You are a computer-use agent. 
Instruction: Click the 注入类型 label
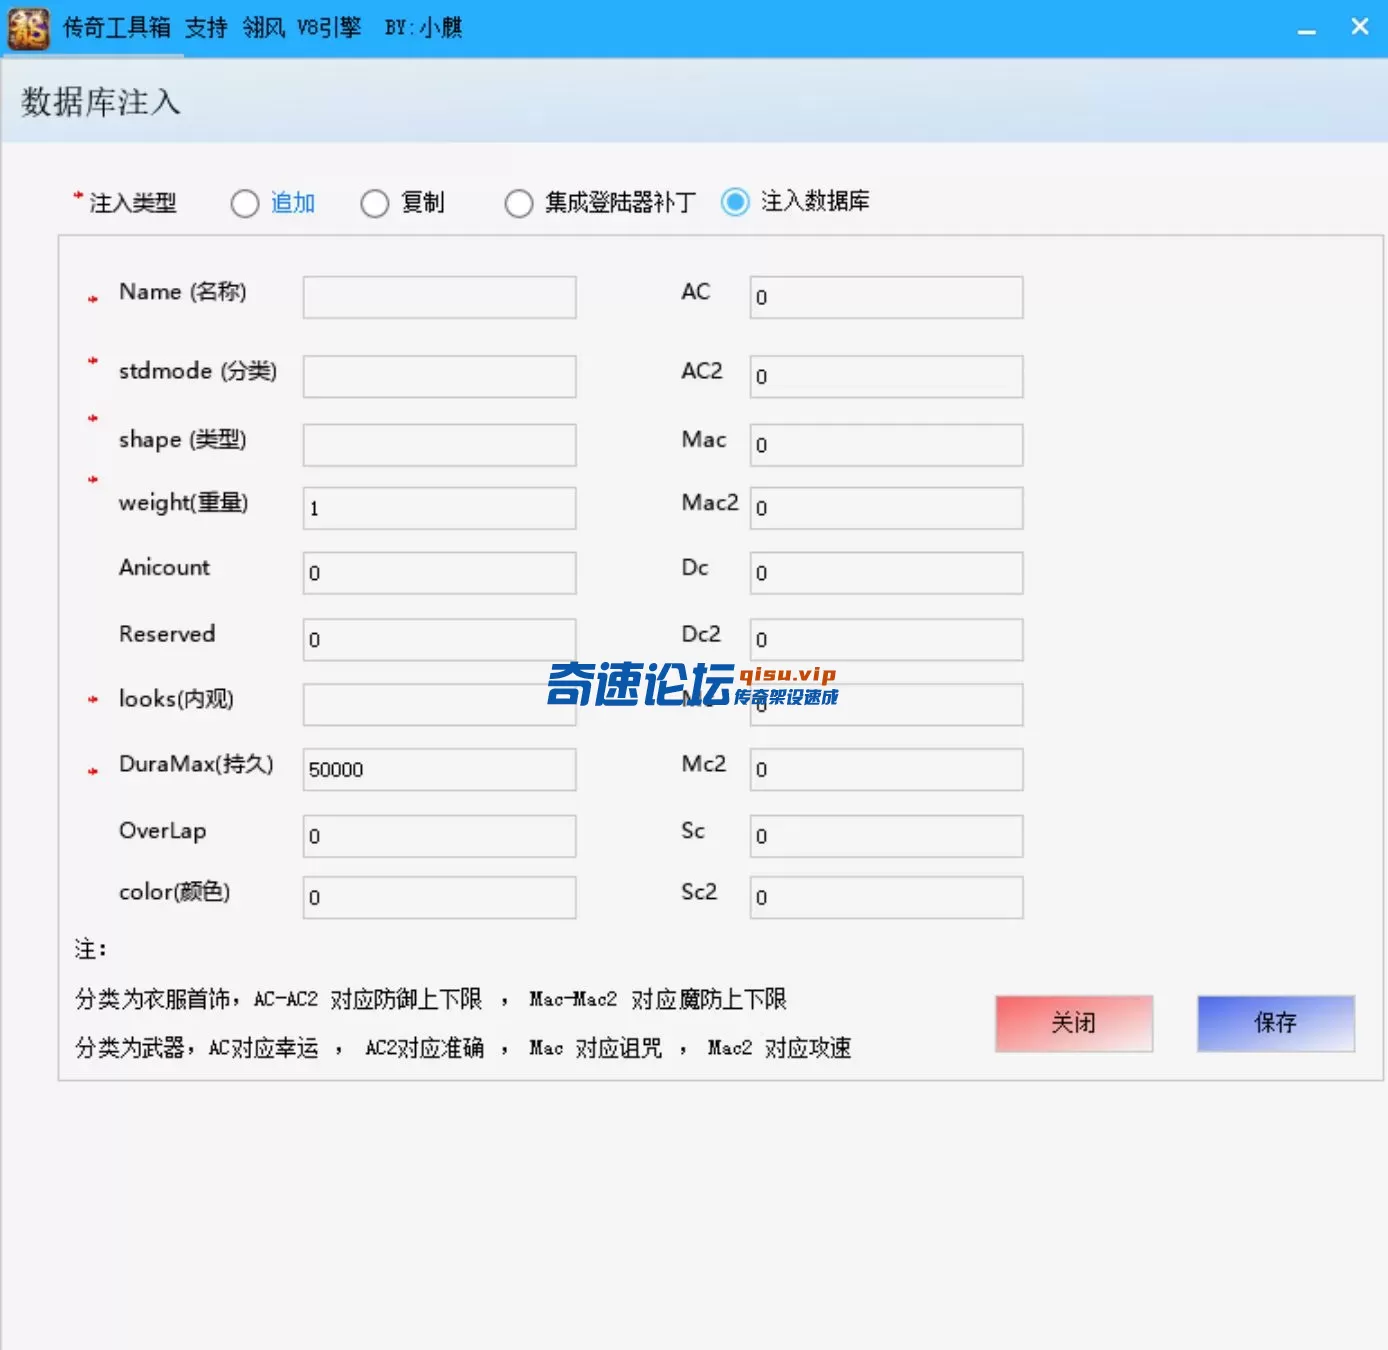point(133,203)
